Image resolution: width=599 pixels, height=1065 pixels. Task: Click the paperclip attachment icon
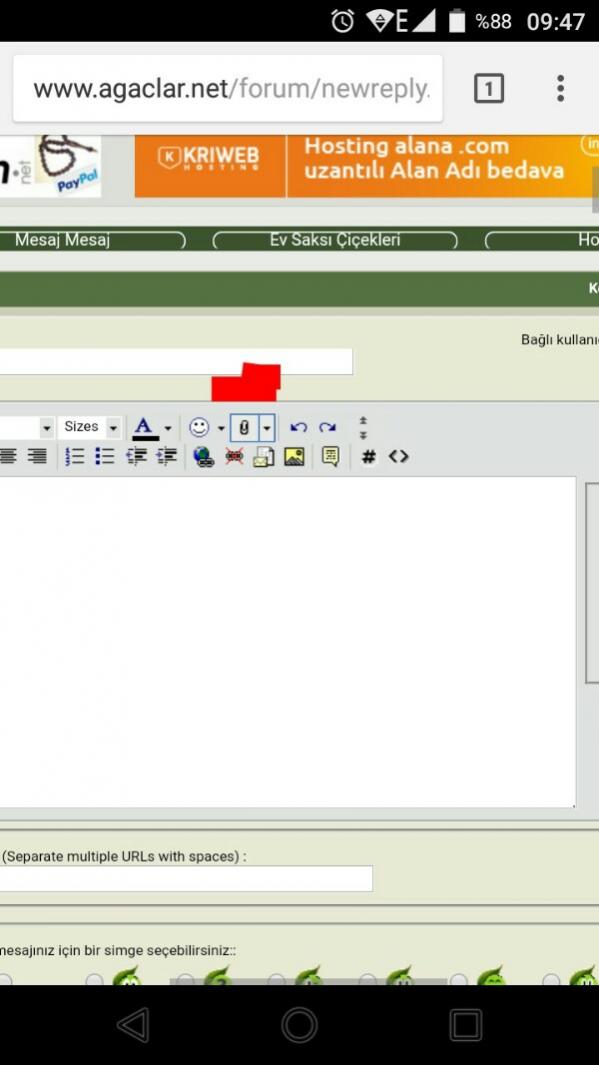point(244,427)
